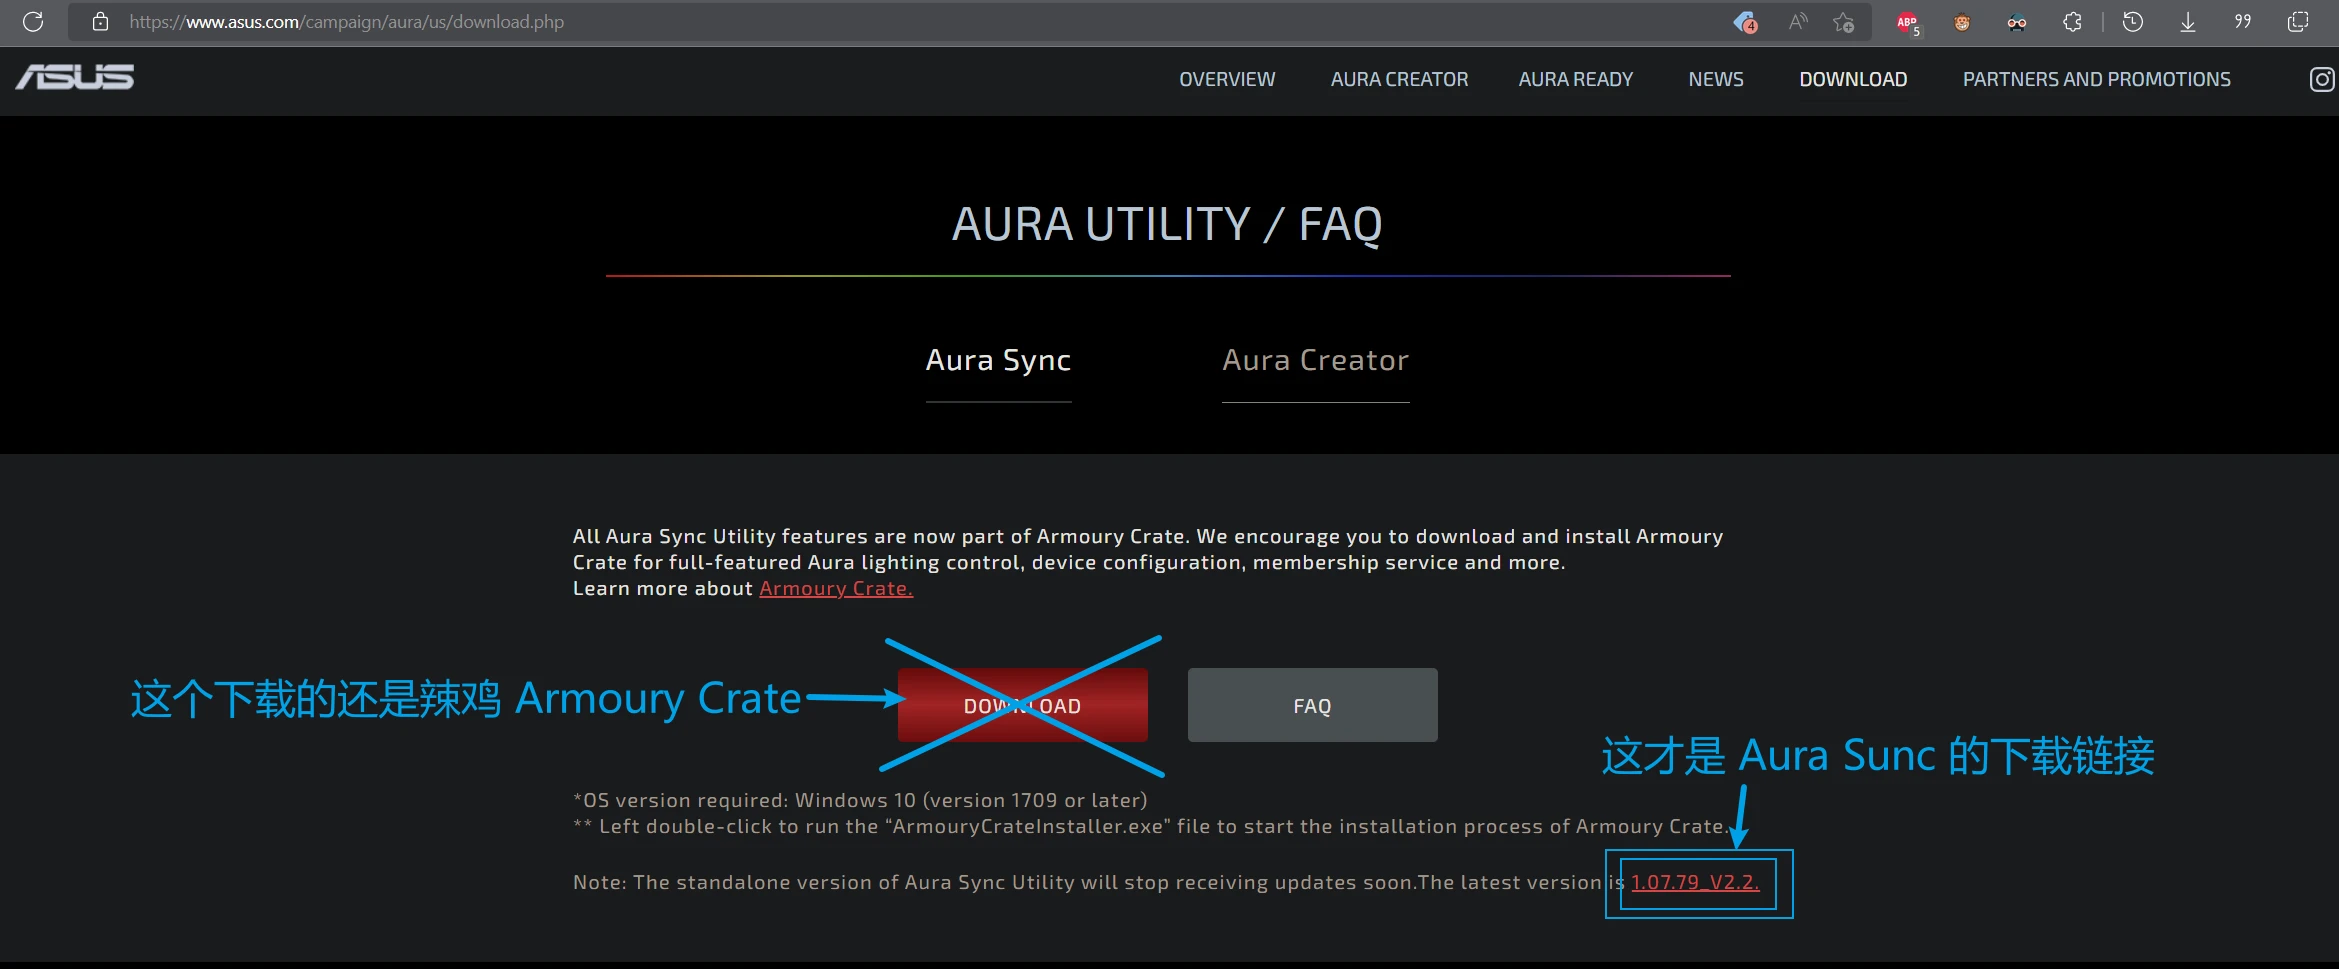
Task: Open the Extensions puzzle piece menu
Action: (x=2072, y=22)
